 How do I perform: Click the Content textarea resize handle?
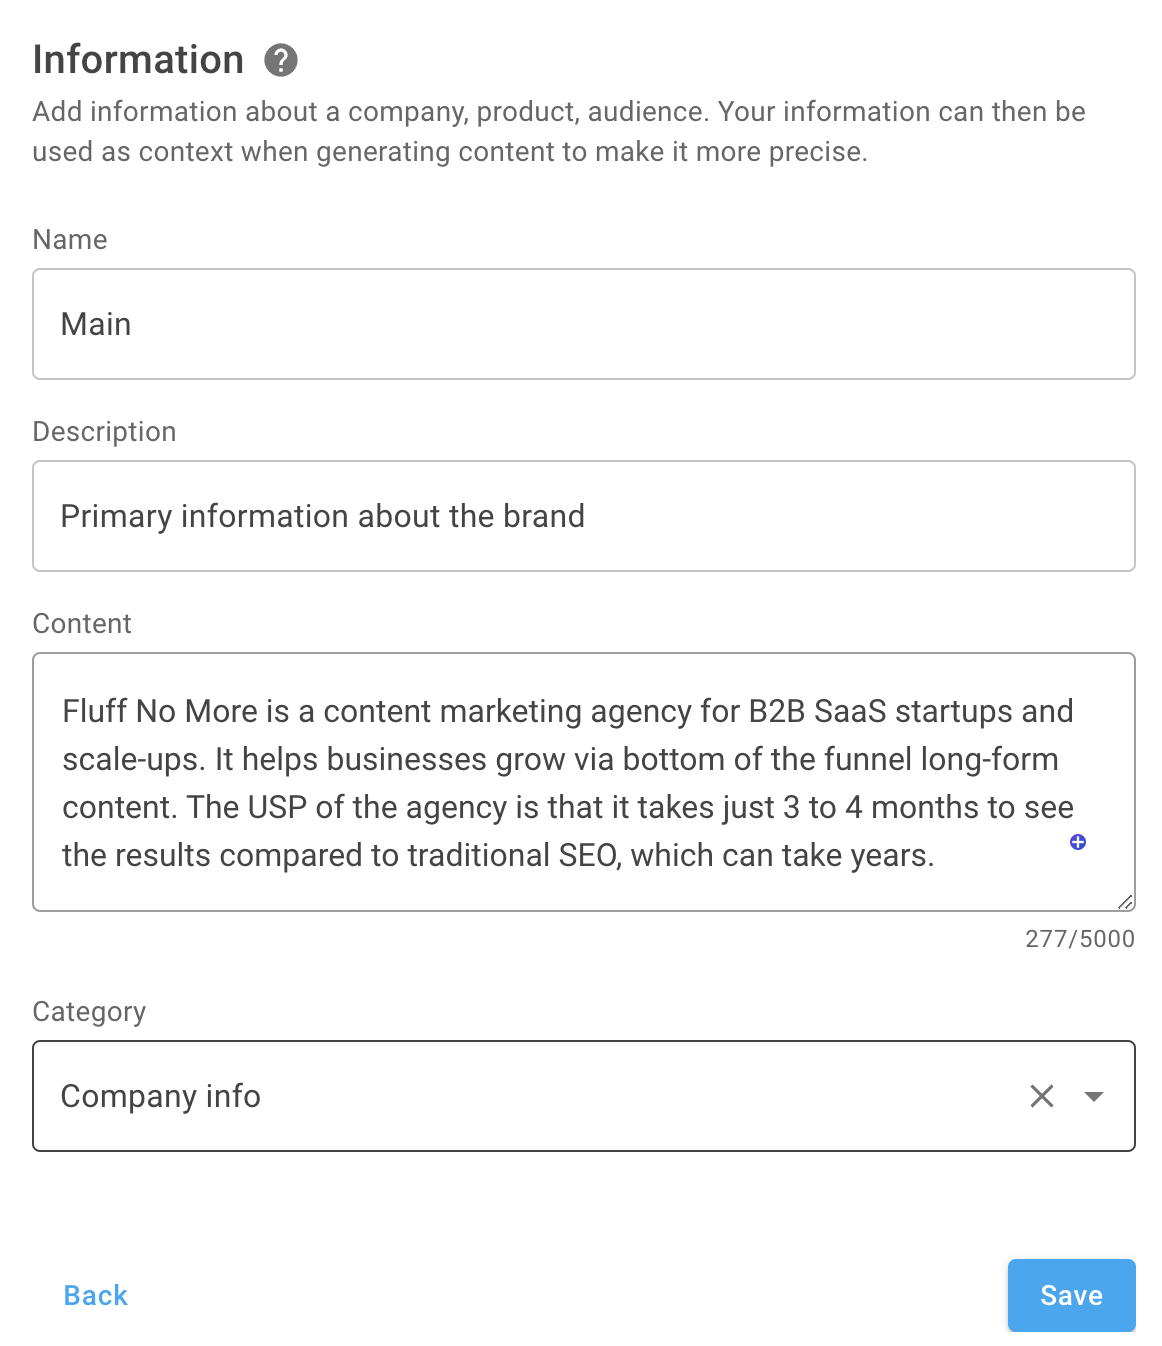[x=1125, y=901]
